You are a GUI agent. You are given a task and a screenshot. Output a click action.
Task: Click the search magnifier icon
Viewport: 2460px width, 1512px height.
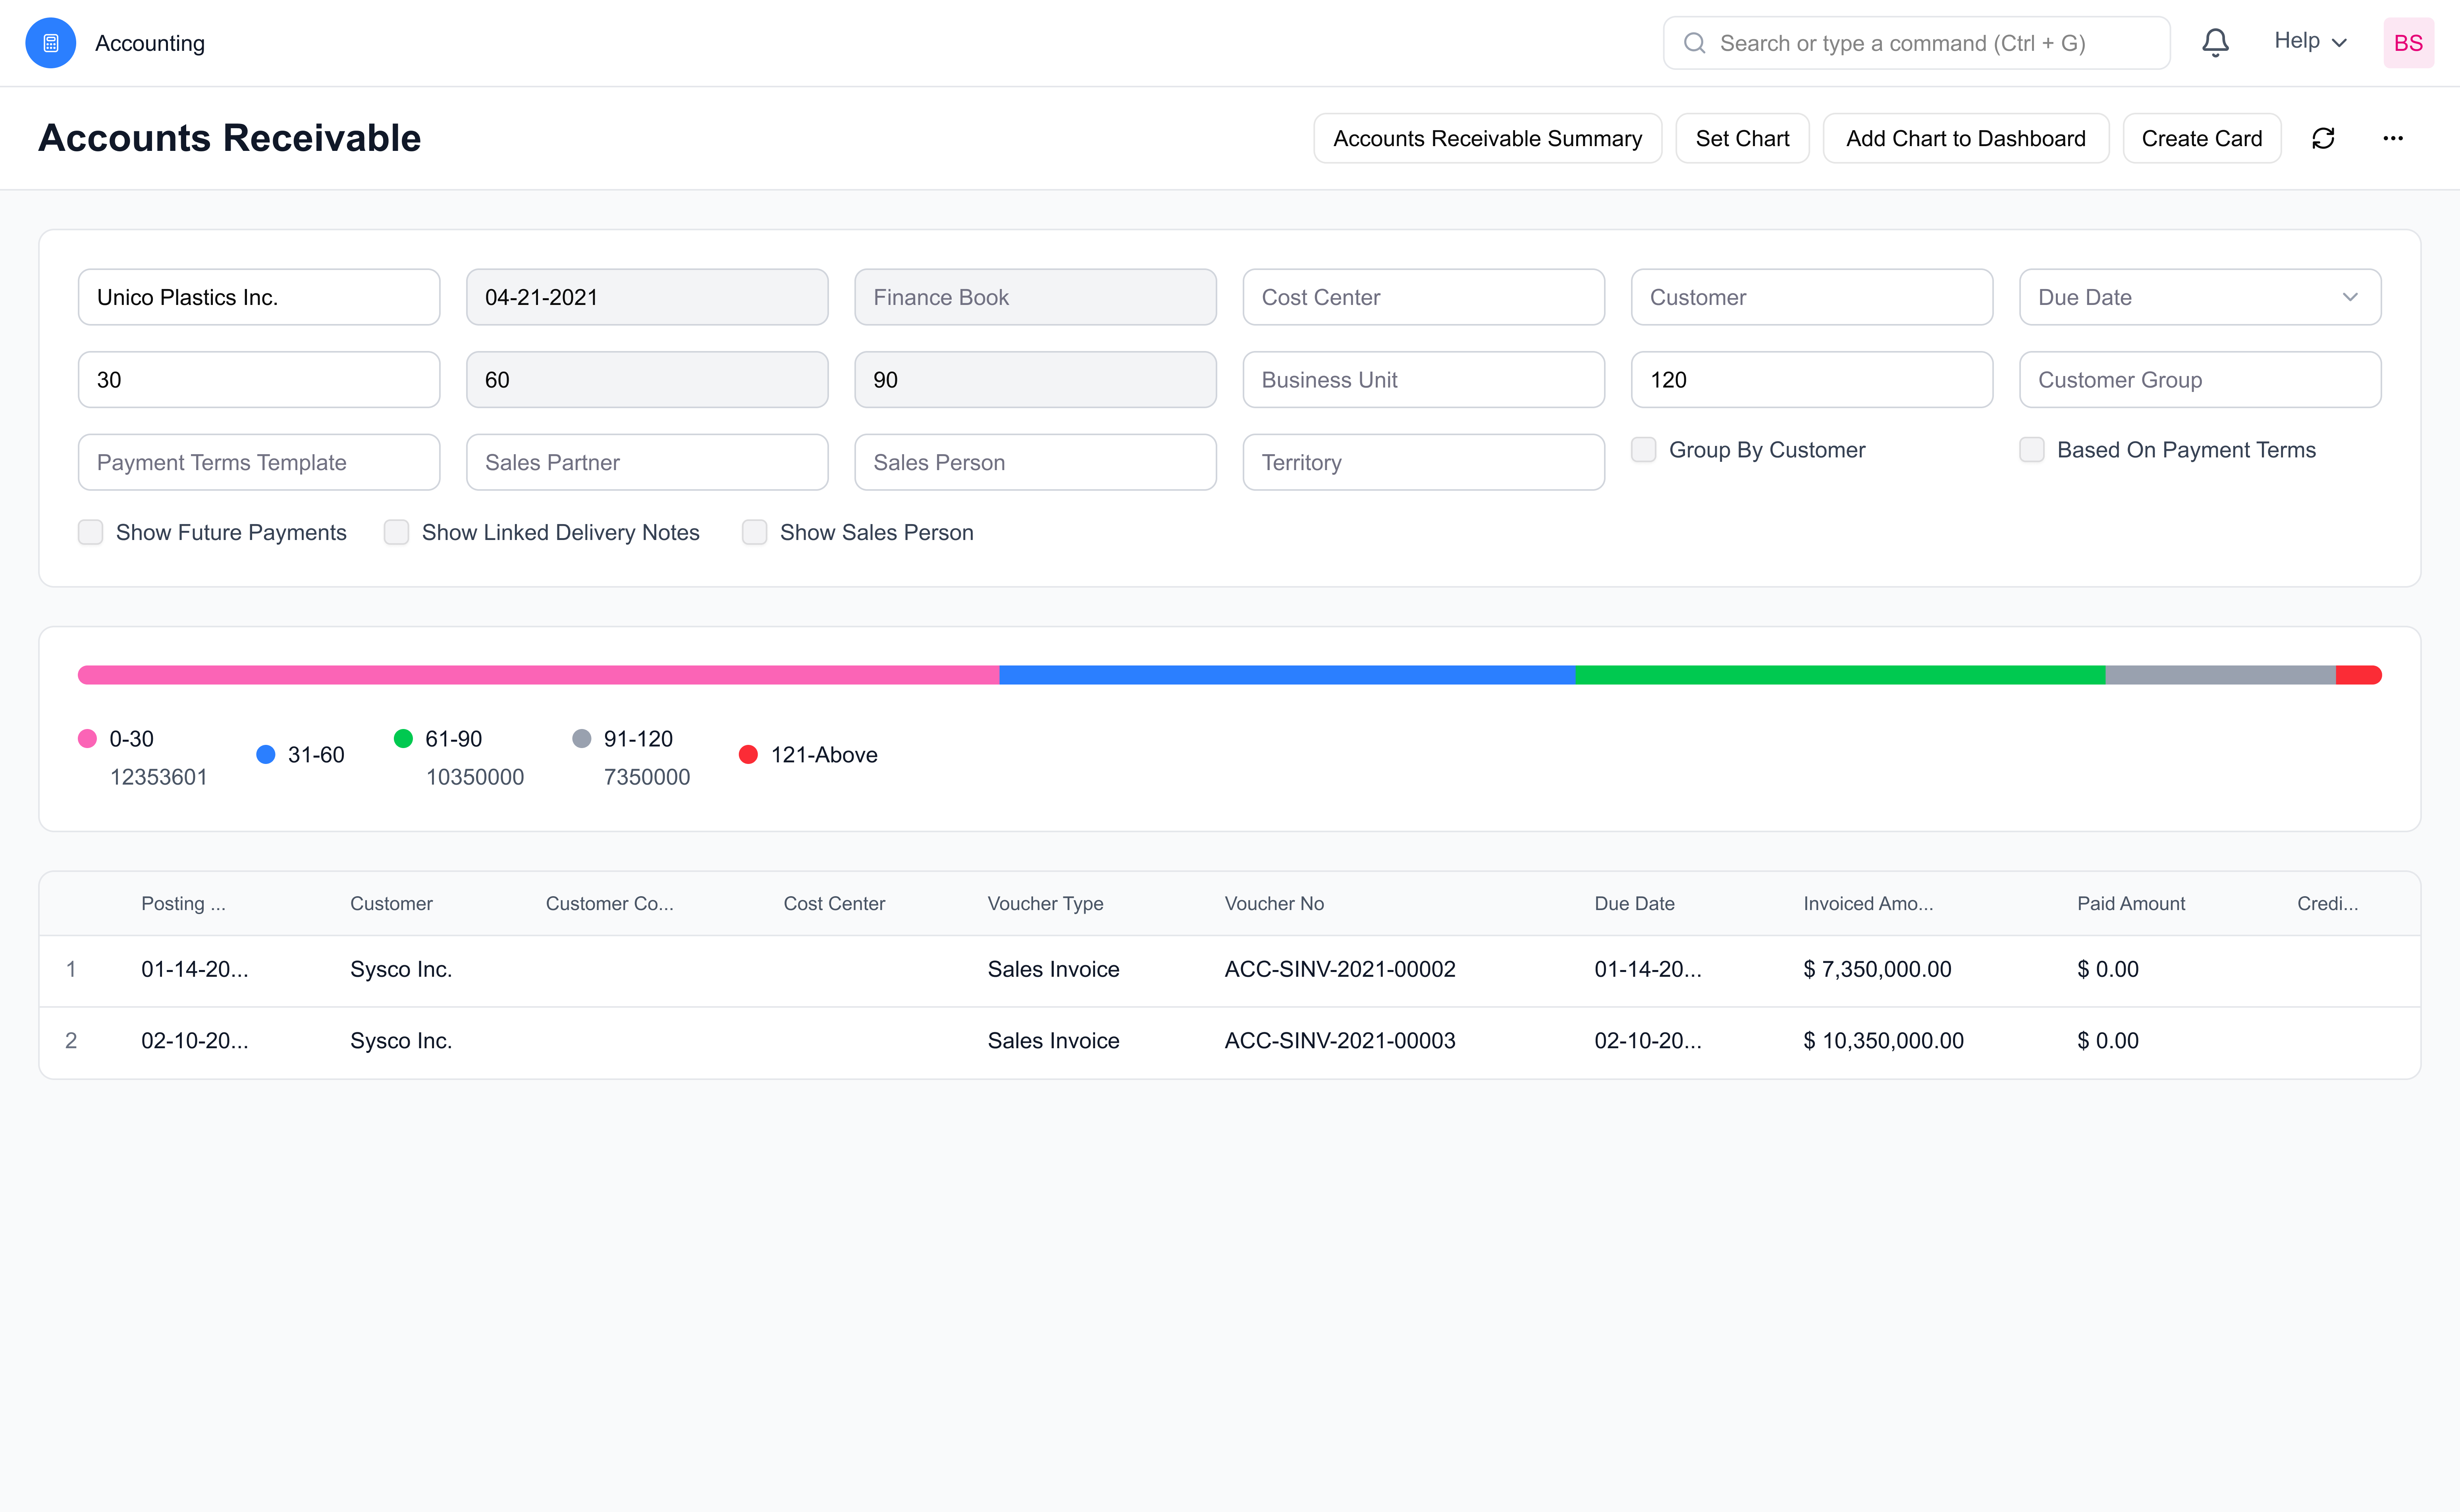(1694, 43)
